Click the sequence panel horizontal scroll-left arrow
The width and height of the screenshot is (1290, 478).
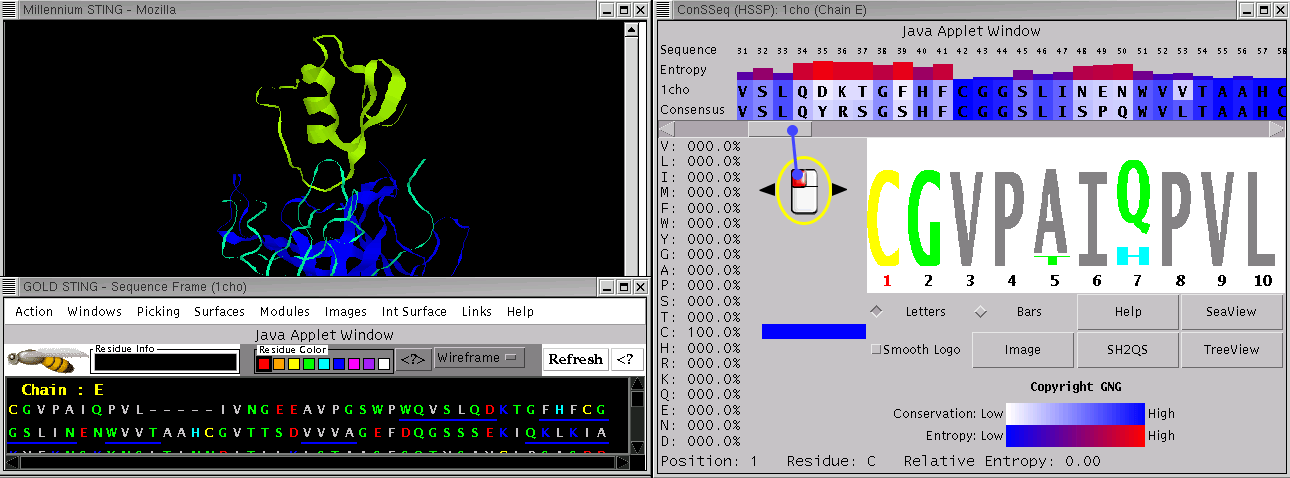[12, 462]
